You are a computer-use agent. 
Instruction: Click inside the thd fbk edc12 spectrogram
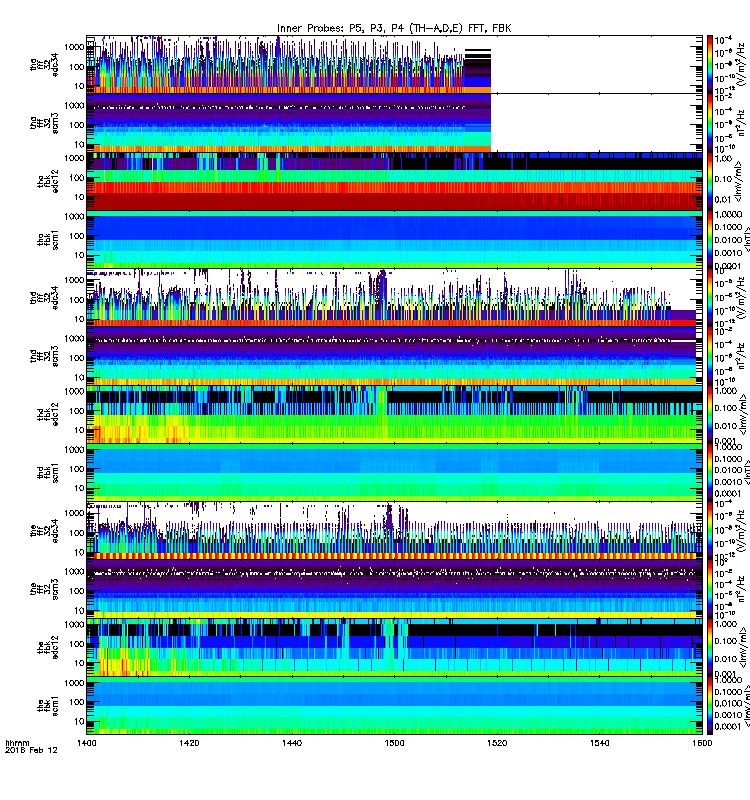coord(394,414)
